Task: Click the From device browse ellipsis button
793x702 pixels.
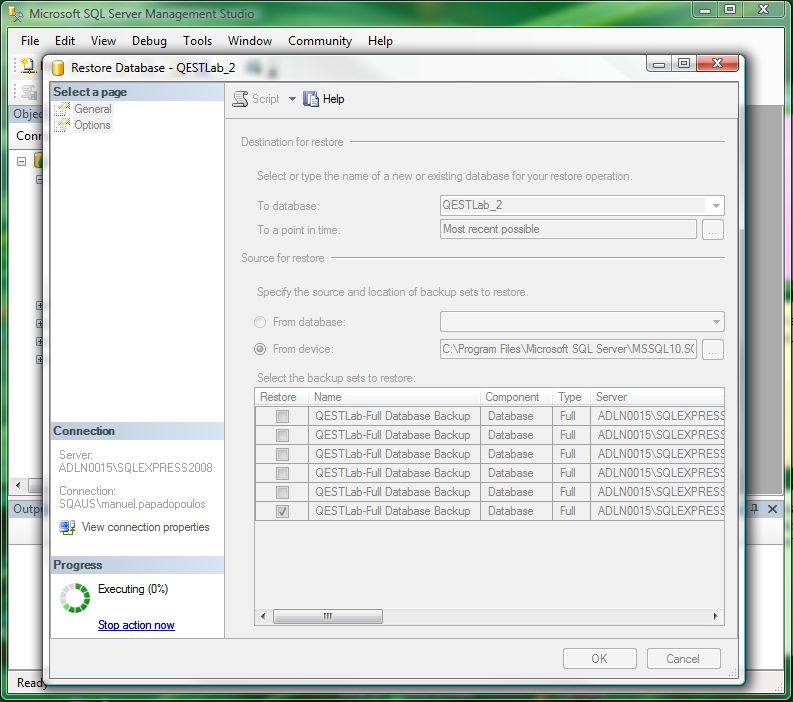Action: [712, 350]
